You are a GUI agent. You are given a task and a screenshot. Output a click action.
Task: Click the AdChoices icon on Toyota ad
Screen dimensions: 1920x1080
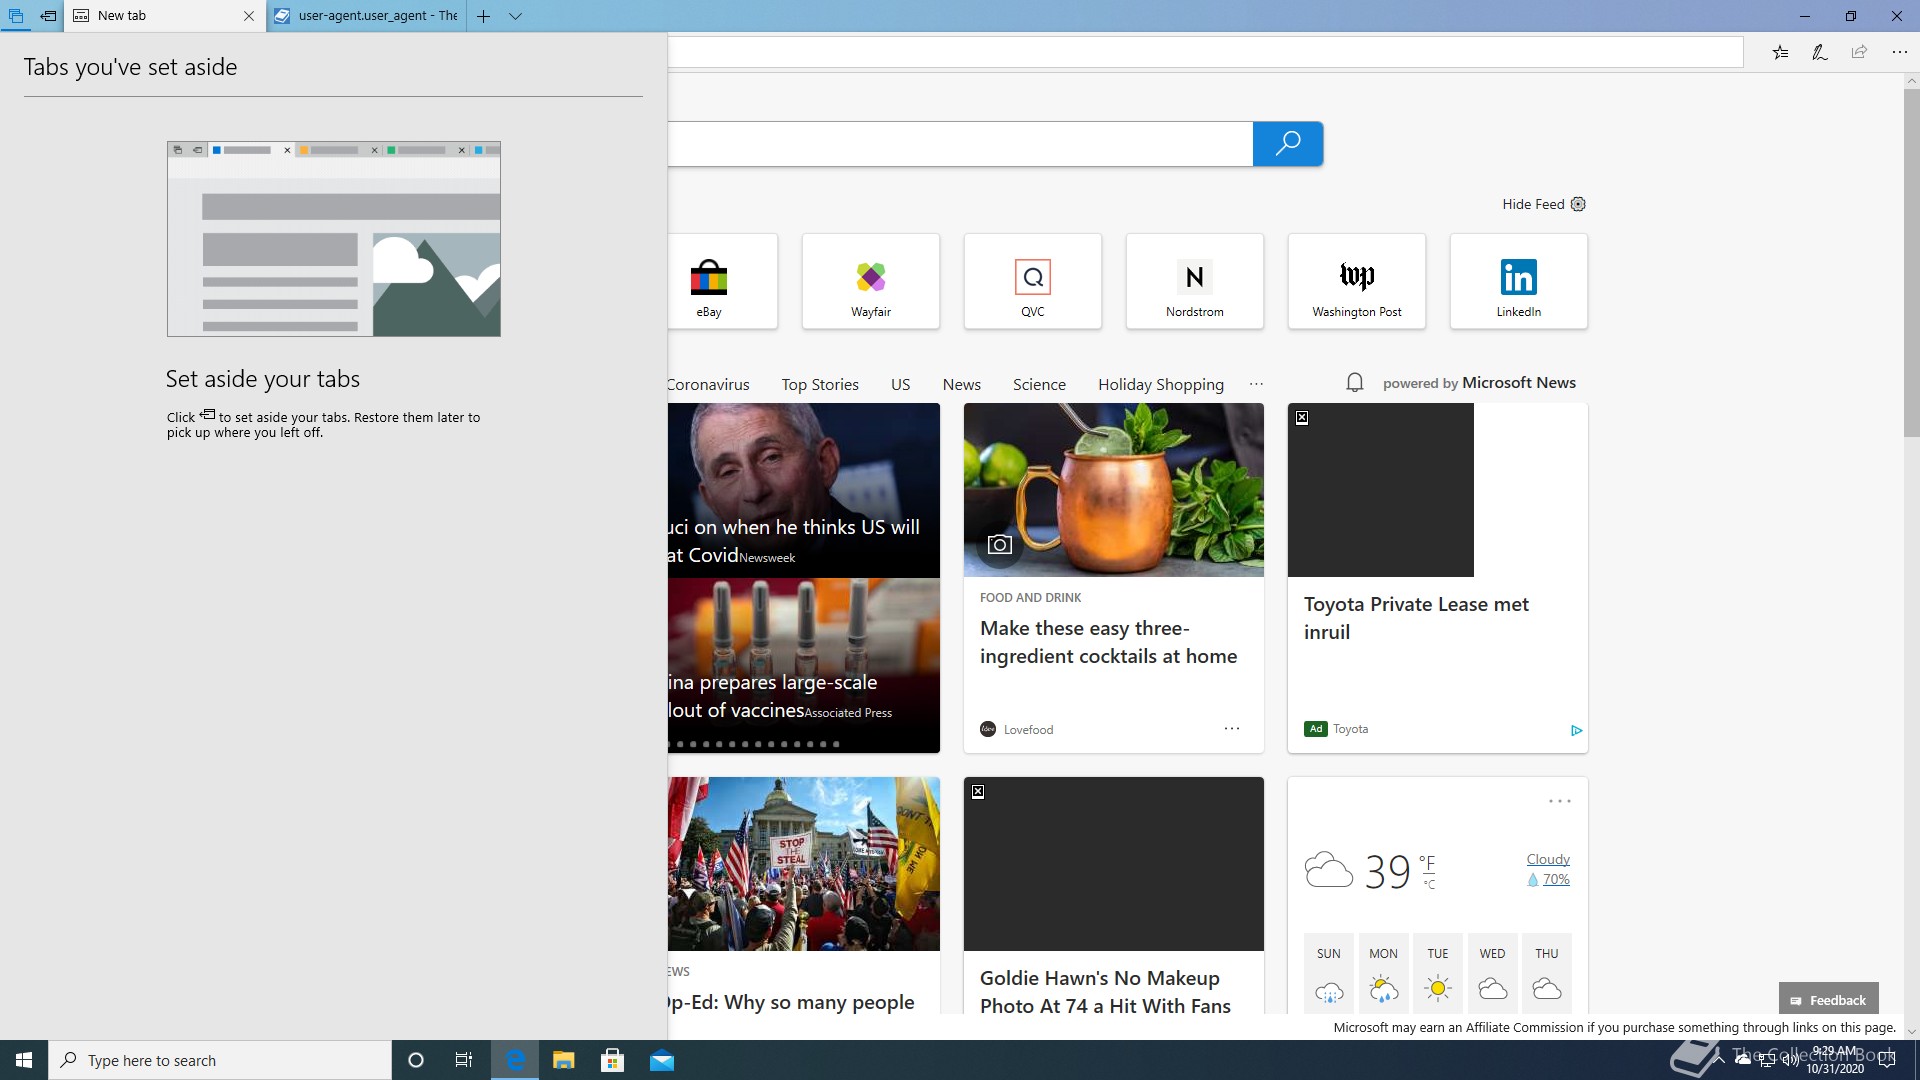coord(1576,731)
